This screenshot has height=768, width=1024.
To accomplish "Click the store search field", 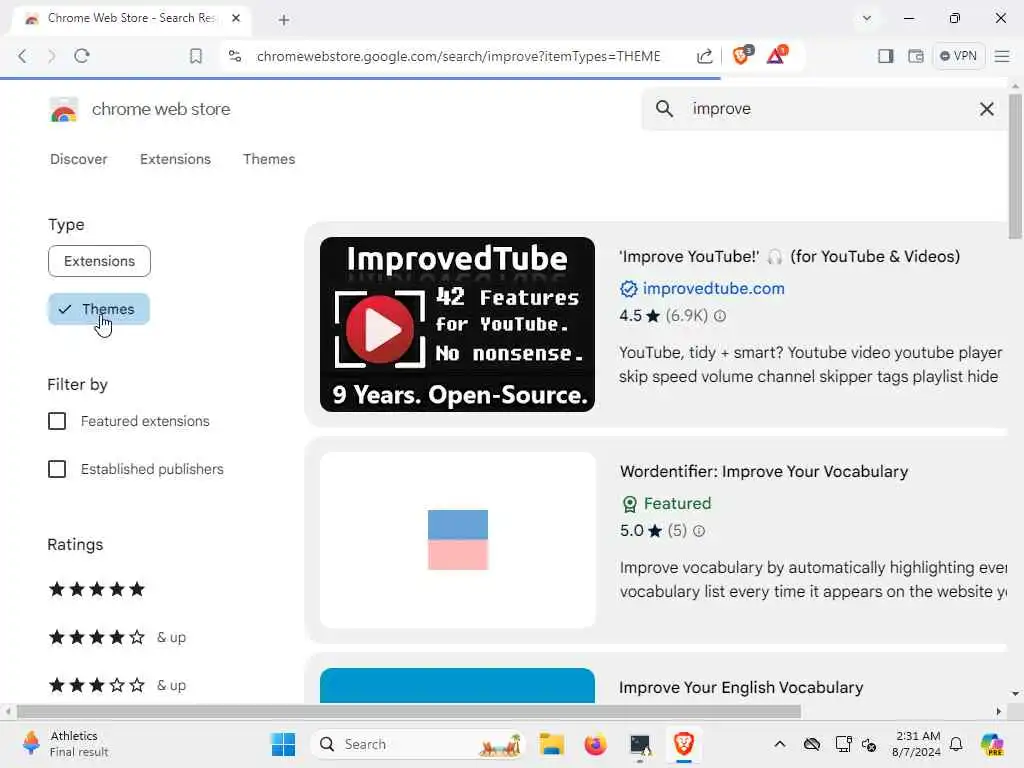I will point(824,108).
